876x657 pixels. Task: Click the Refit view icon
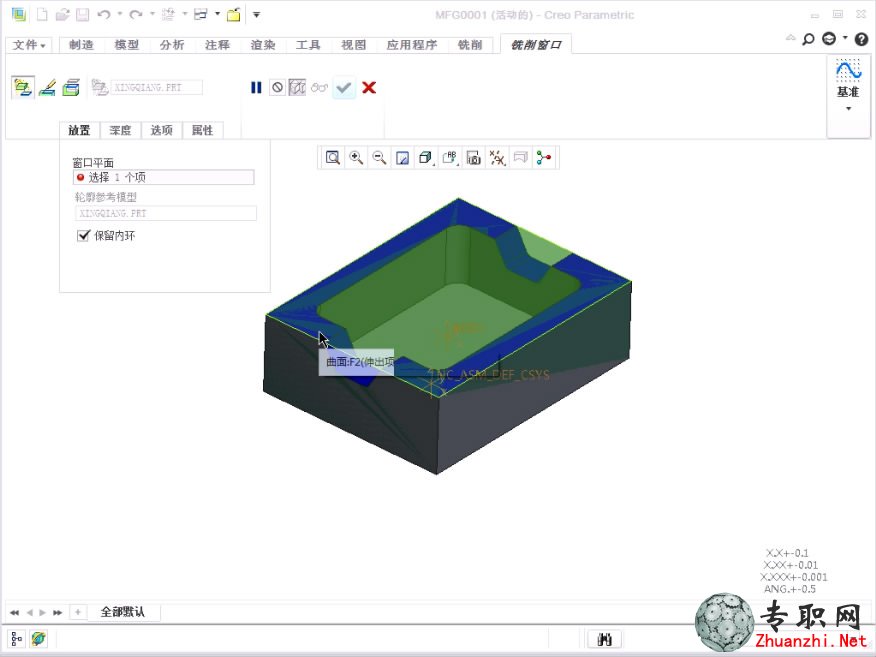(x=333, y=158)
